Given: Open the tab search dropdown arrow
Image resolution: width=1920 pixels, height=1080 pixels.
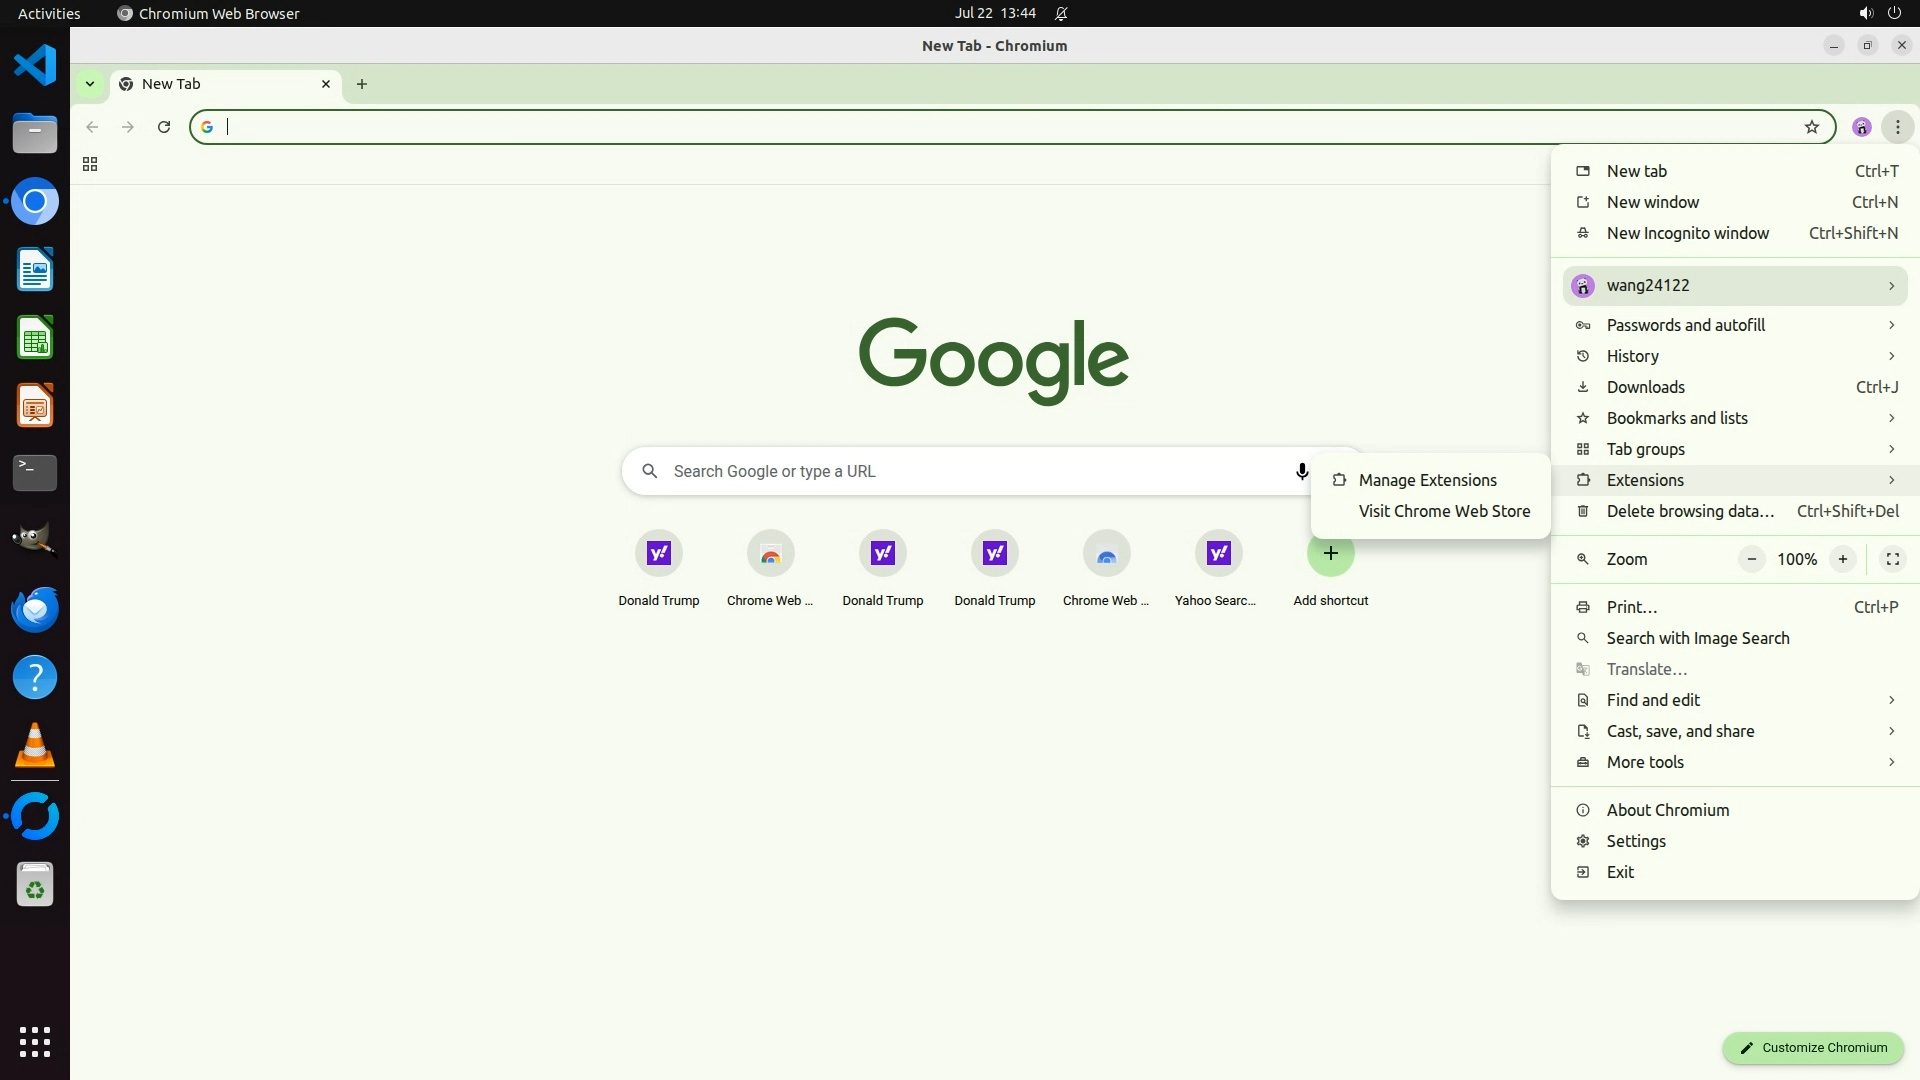Looking at the screenshot, I should (x=90, y=84).
